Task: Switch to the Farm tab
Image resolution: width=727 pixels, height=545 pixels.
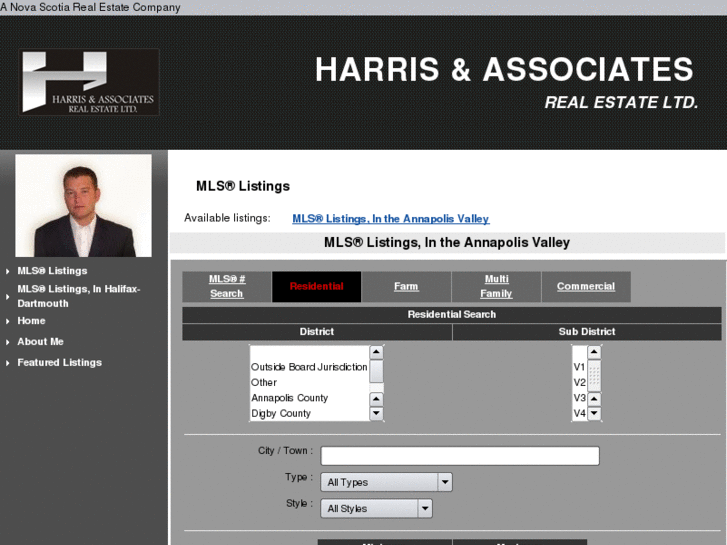Action: [406, 287]
